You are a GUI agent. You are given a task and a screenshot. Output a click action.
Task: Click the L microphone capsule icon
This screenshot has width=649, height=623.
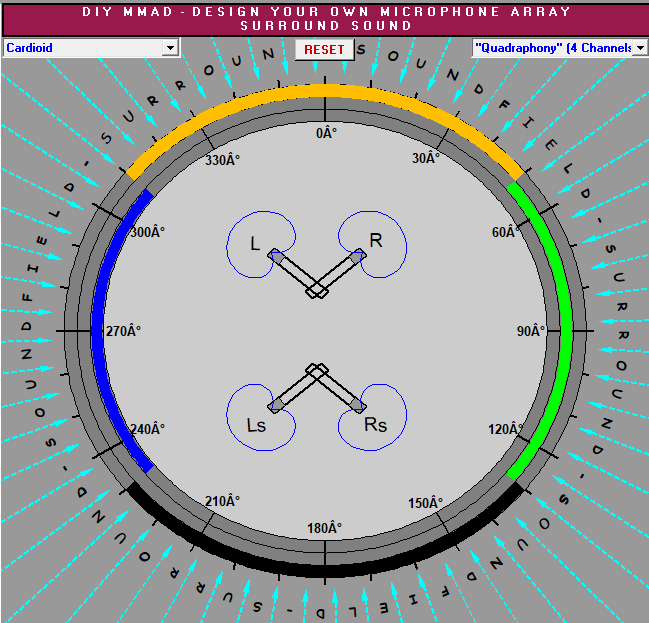tap(275, 256)
